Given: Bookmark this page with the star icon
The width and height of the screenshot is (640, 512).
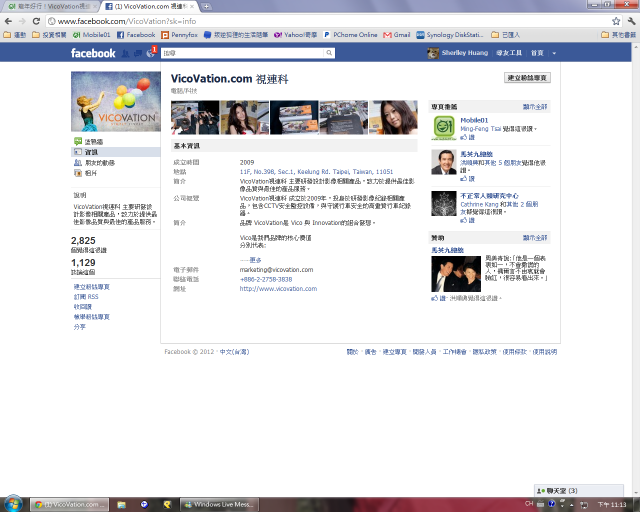Looking at the screenshot, I should [x=616, y=21].
